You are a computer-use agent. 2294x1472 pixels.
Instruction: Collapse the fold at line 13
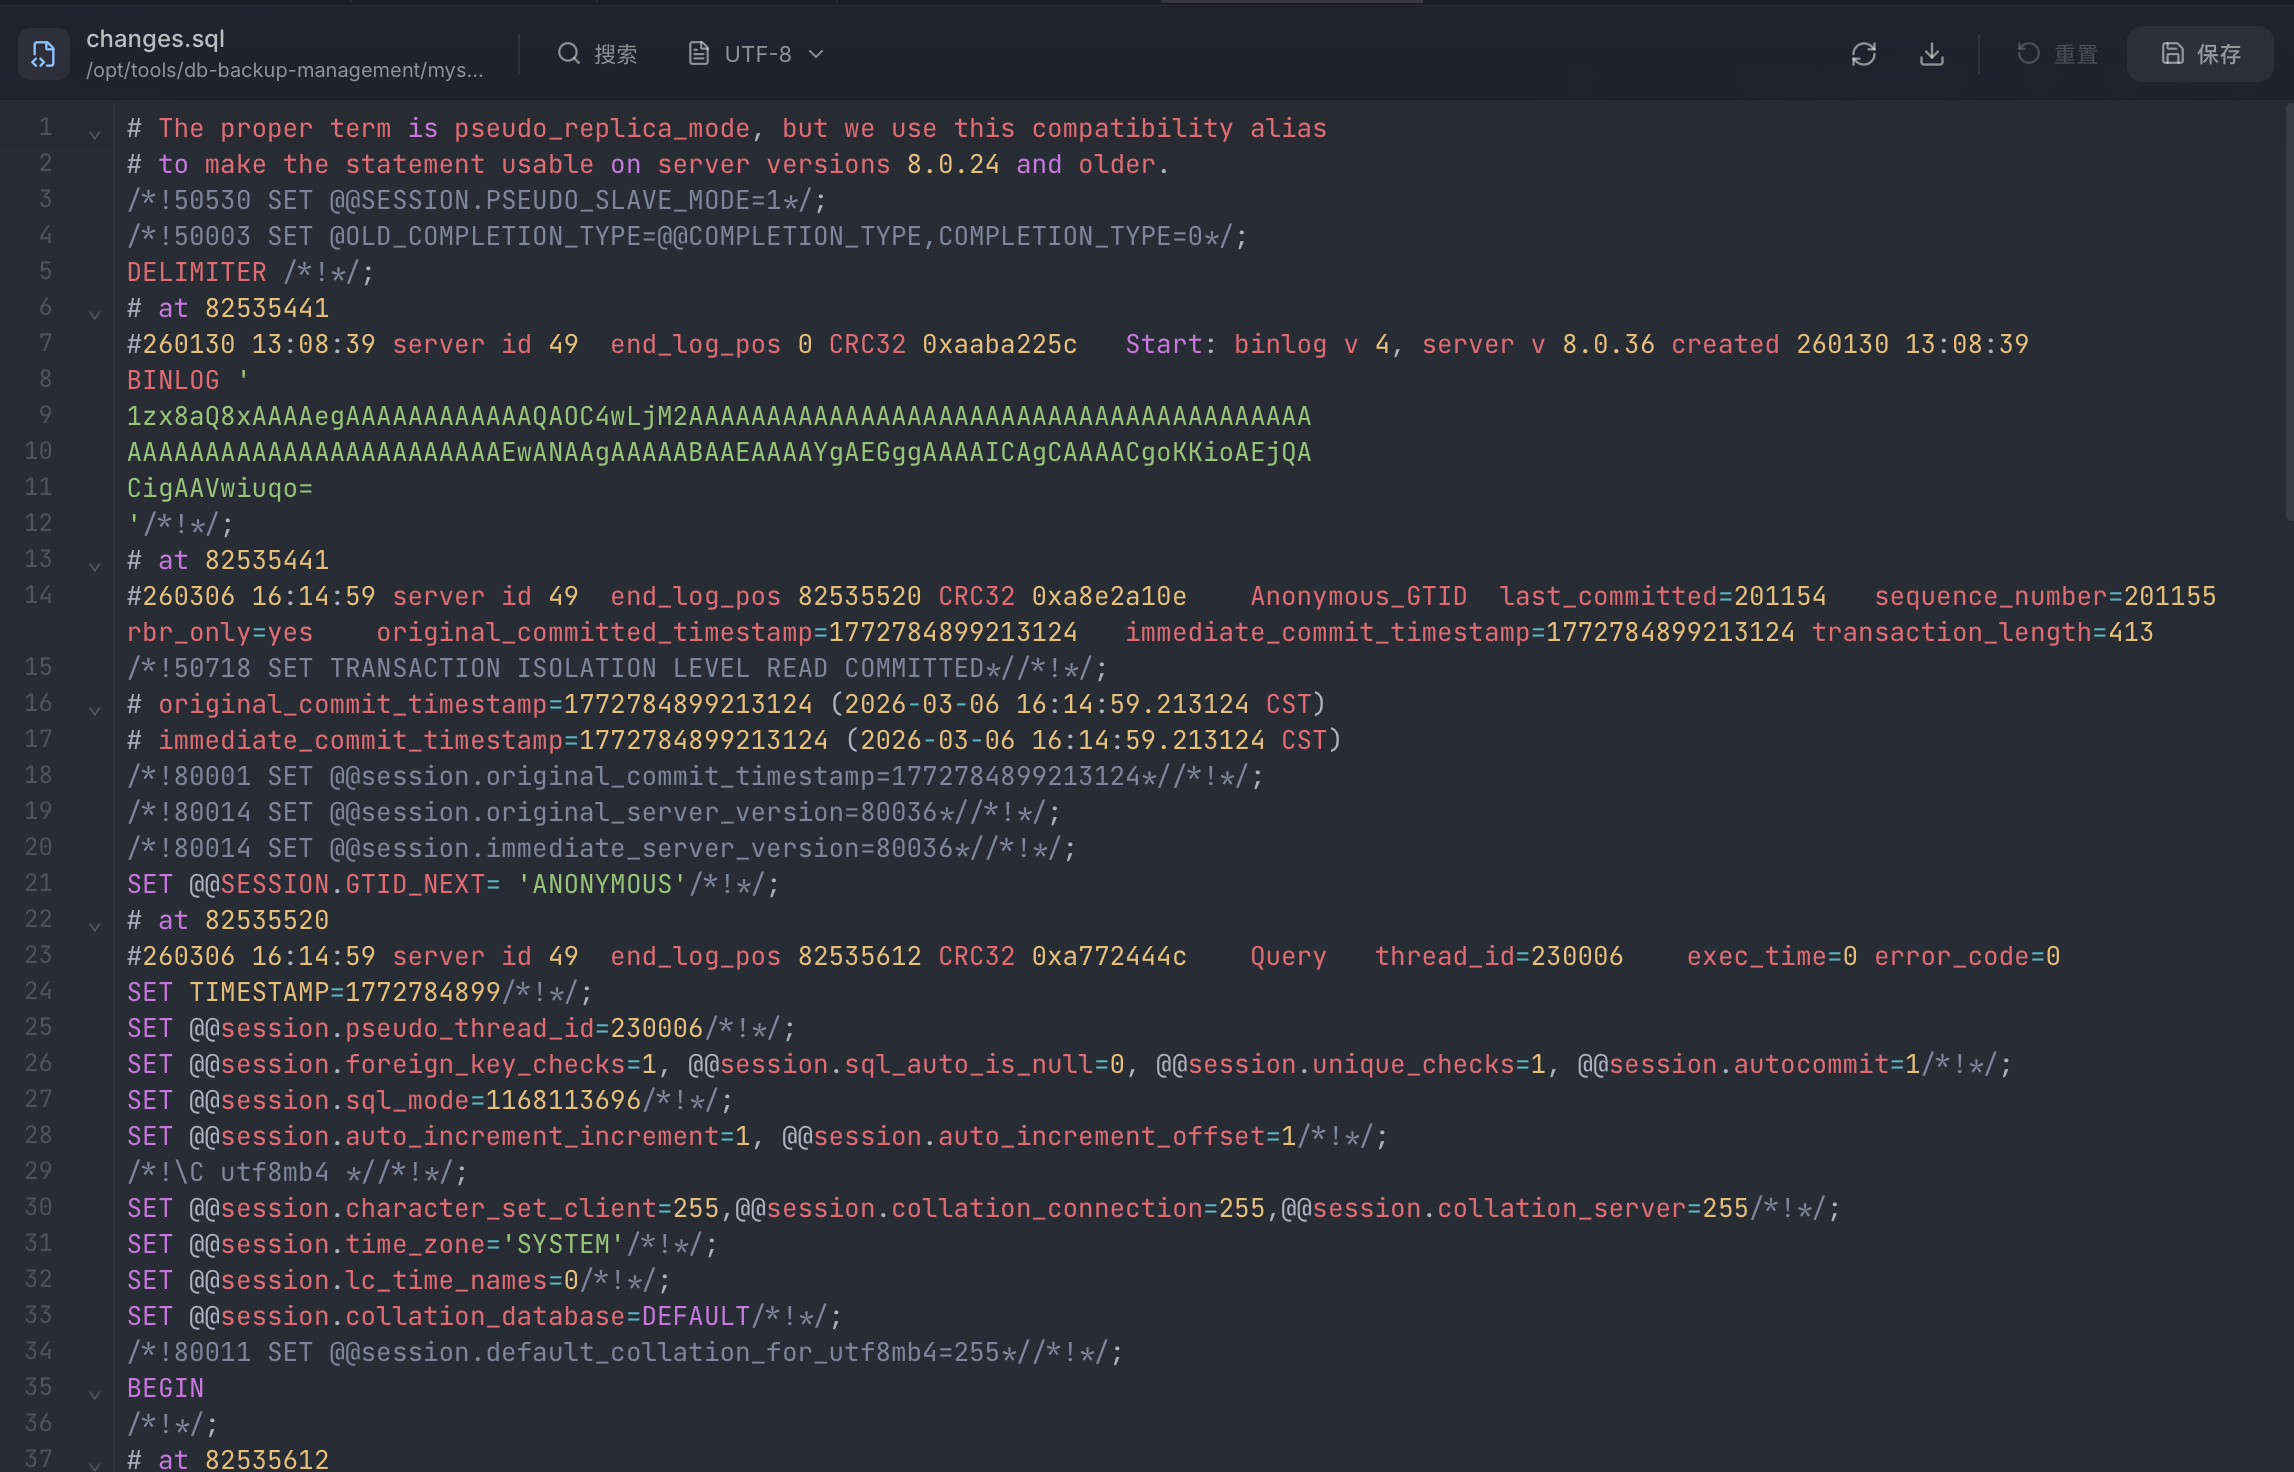coord(95,567)
